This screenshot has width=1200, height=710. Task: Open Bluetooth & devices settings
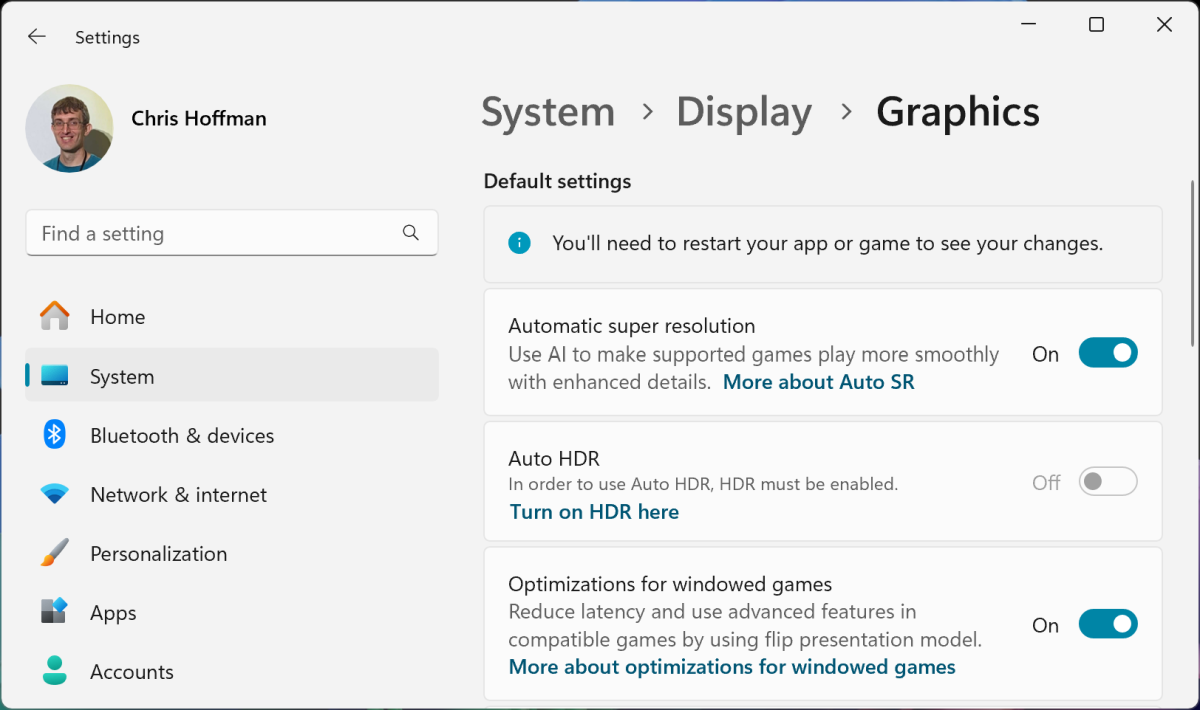click(232, 435)
